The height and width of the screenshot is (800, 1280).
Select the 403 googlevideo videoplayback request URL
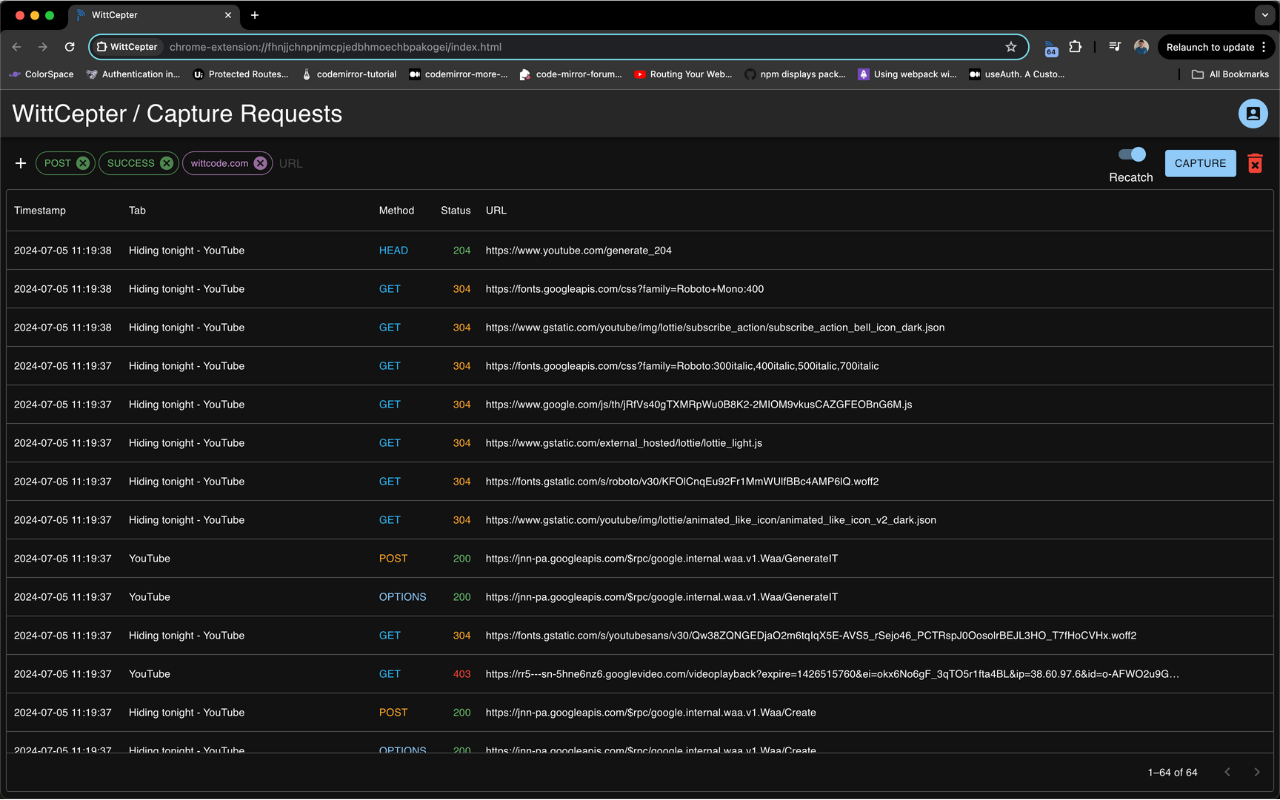832,674
